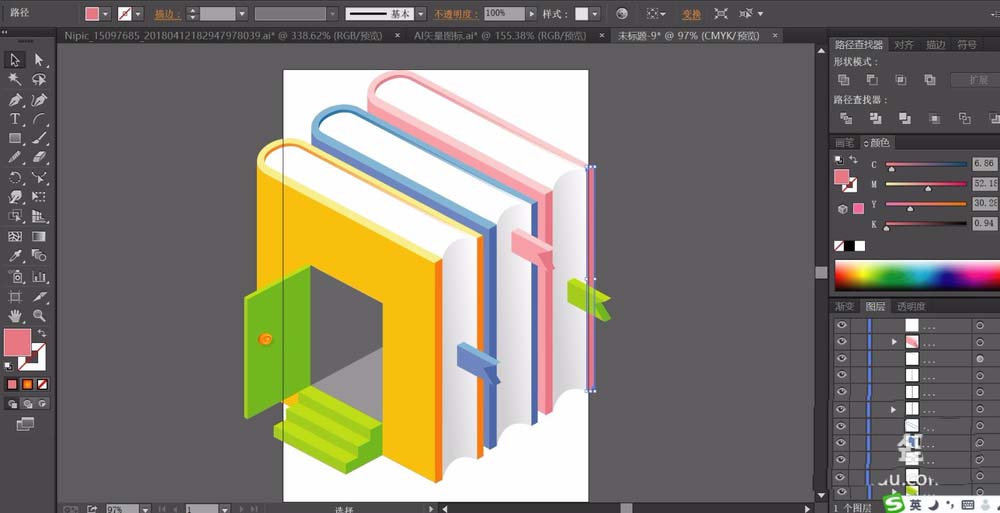This screenshot has width=1000, height=513.
Task: Set fill to None mode button
Action: (42, 384)
